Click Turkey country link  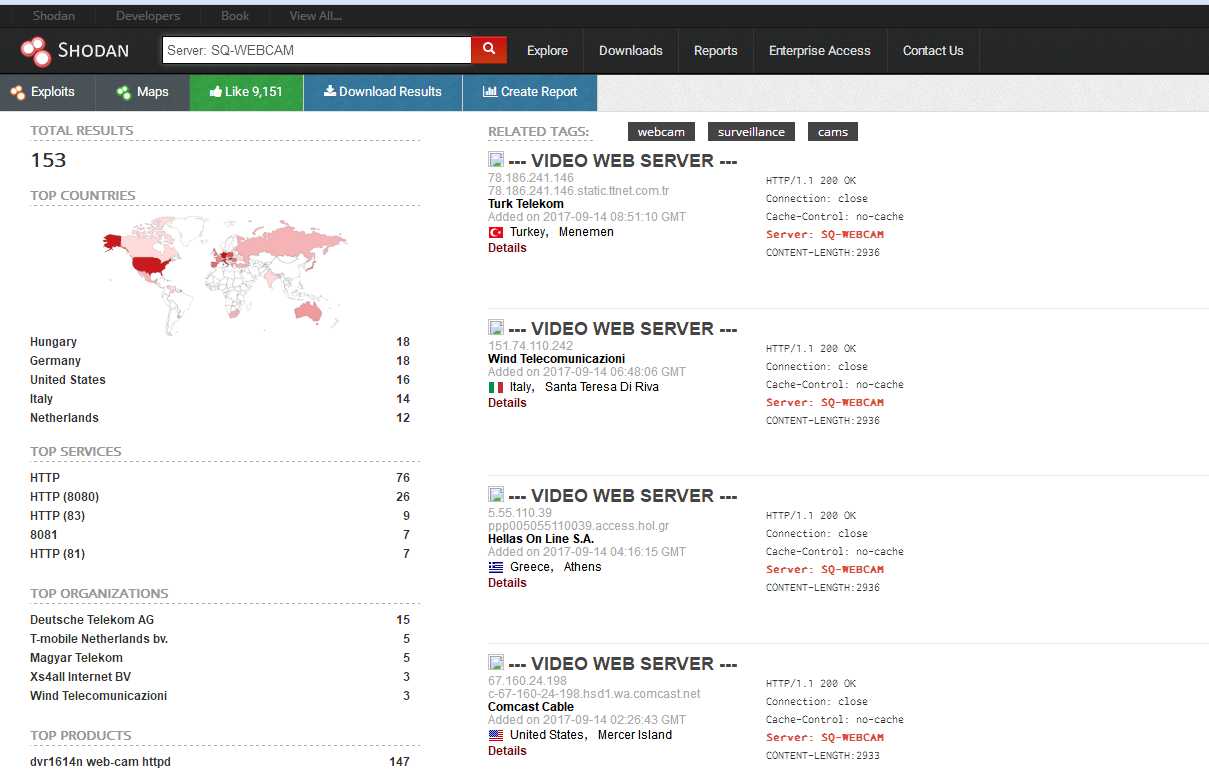528,232
